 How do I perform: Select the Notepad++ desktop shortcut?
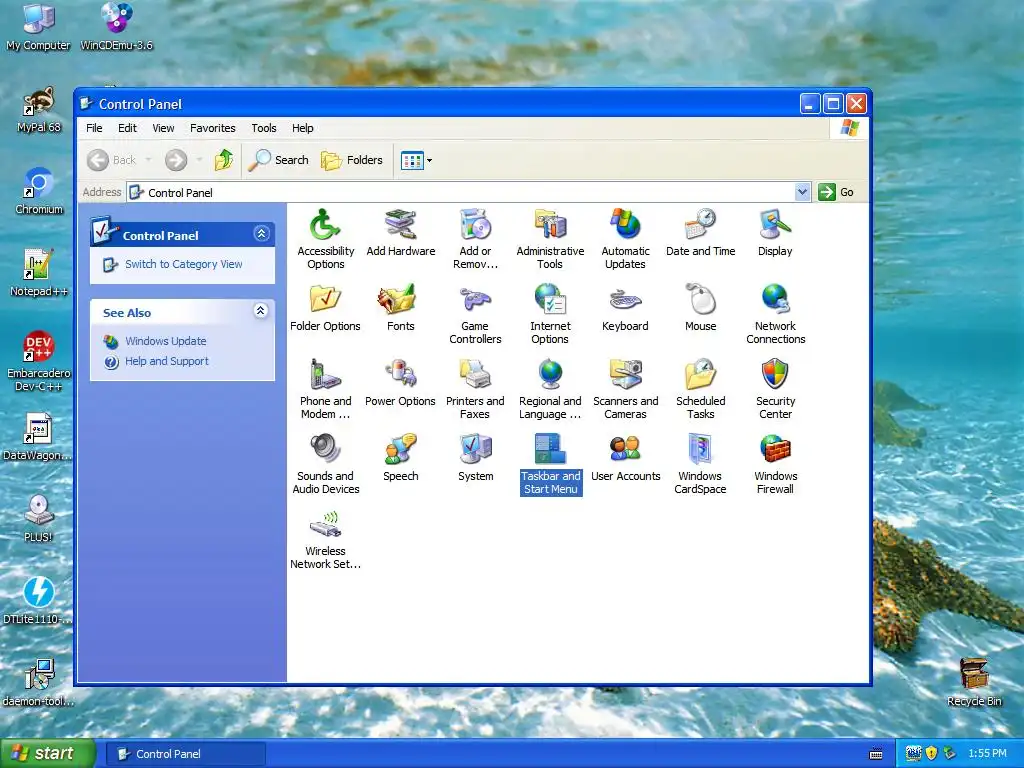point(38,273)
